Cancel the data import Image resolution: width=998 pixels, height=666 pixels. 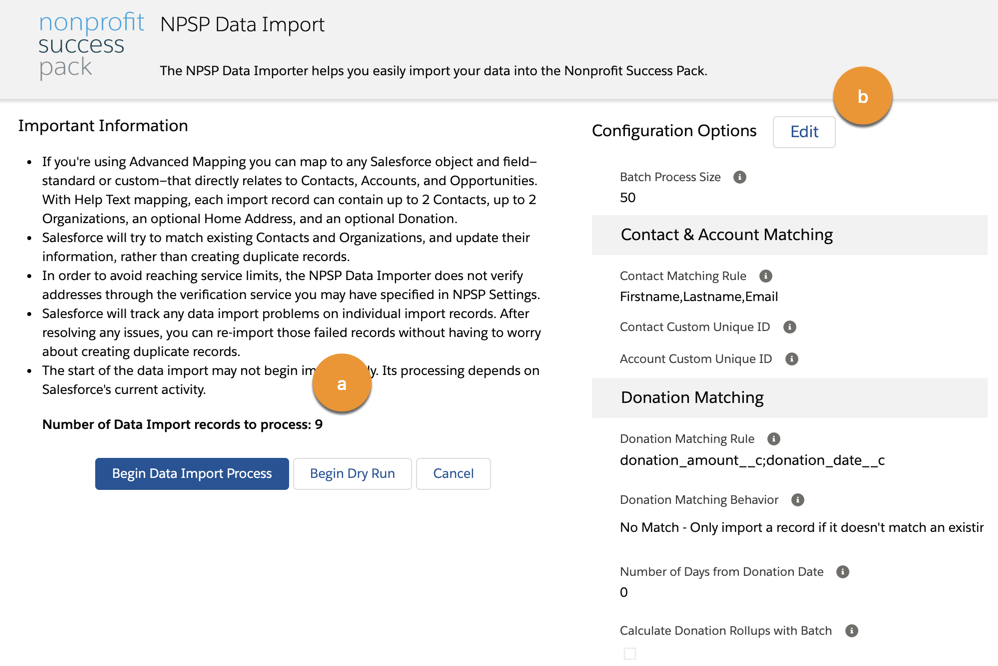tap(453, 474)
